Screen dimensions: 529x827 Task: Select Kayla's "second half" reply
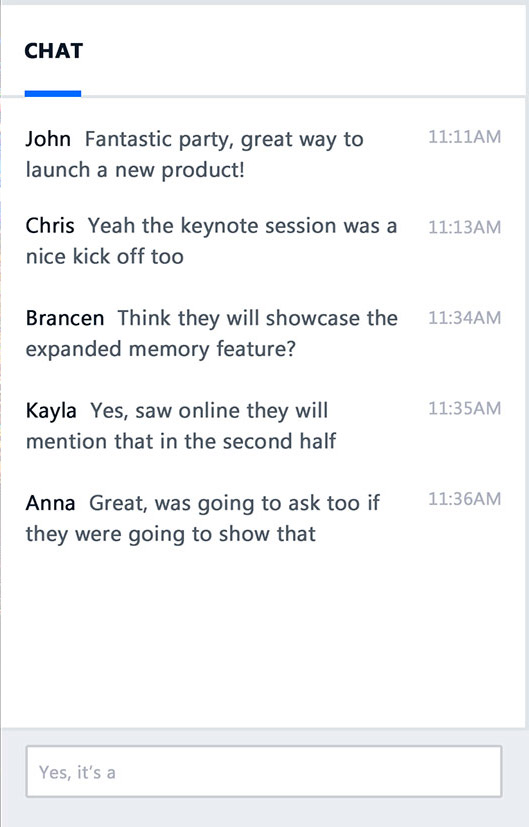pos(181,426)
